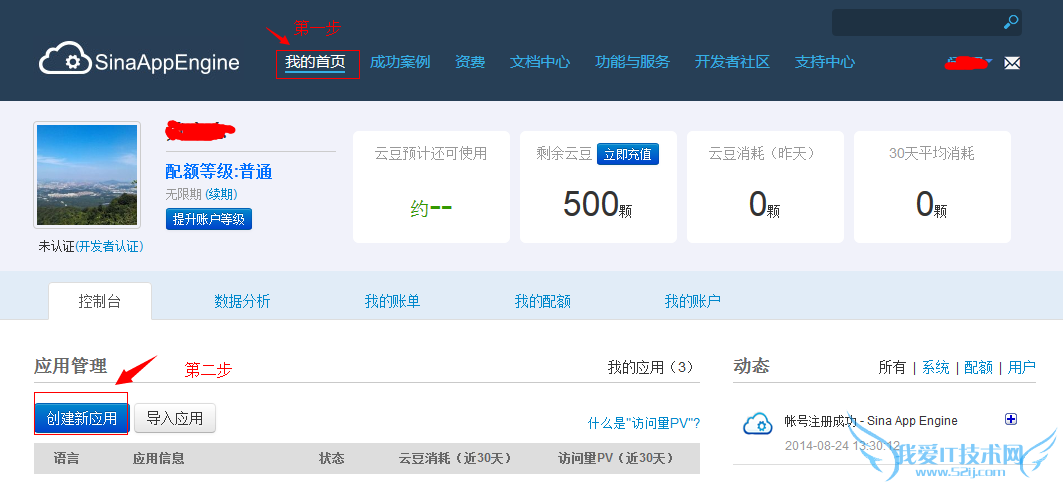The width and height of the screenshot is (1063, 487).
Task: Click the 配额等级:普通 text
Action: (x=219, y=172)
